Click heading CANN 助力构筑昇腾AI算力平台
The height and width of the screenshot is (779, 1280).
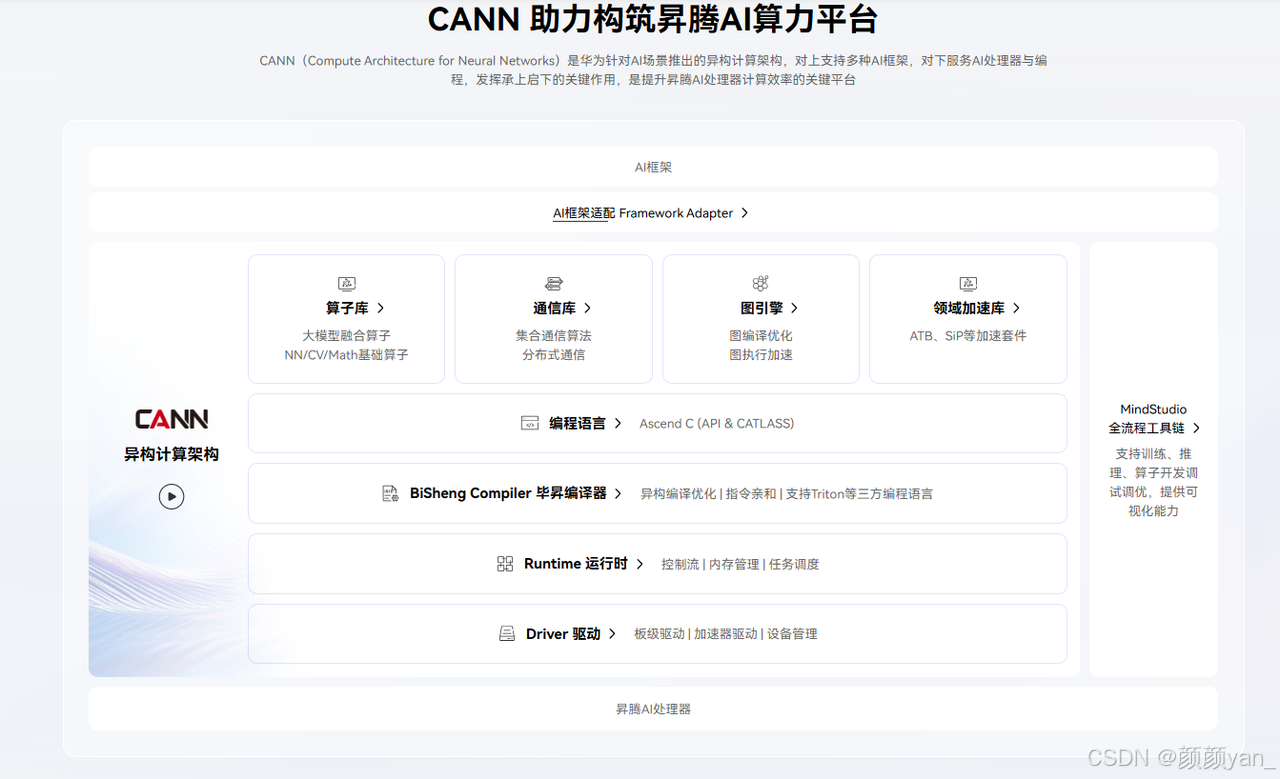point(653,19)
